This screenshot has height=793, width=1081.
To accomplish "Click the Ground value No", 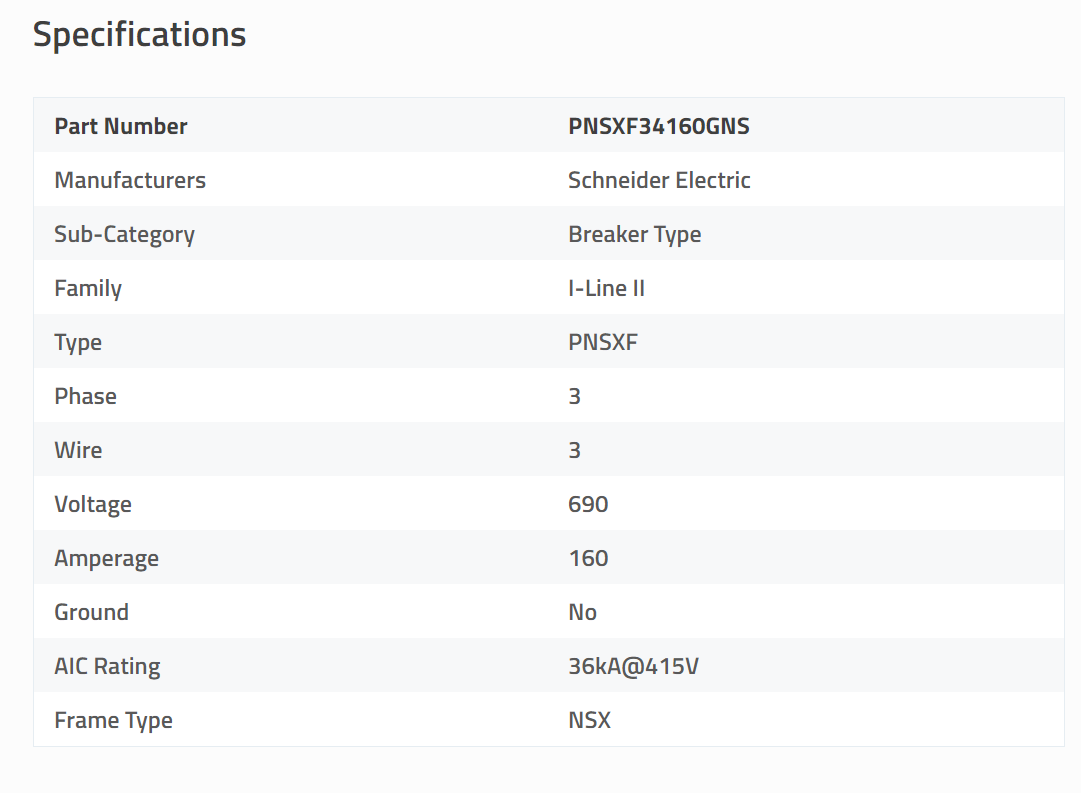I will (582, 612).
